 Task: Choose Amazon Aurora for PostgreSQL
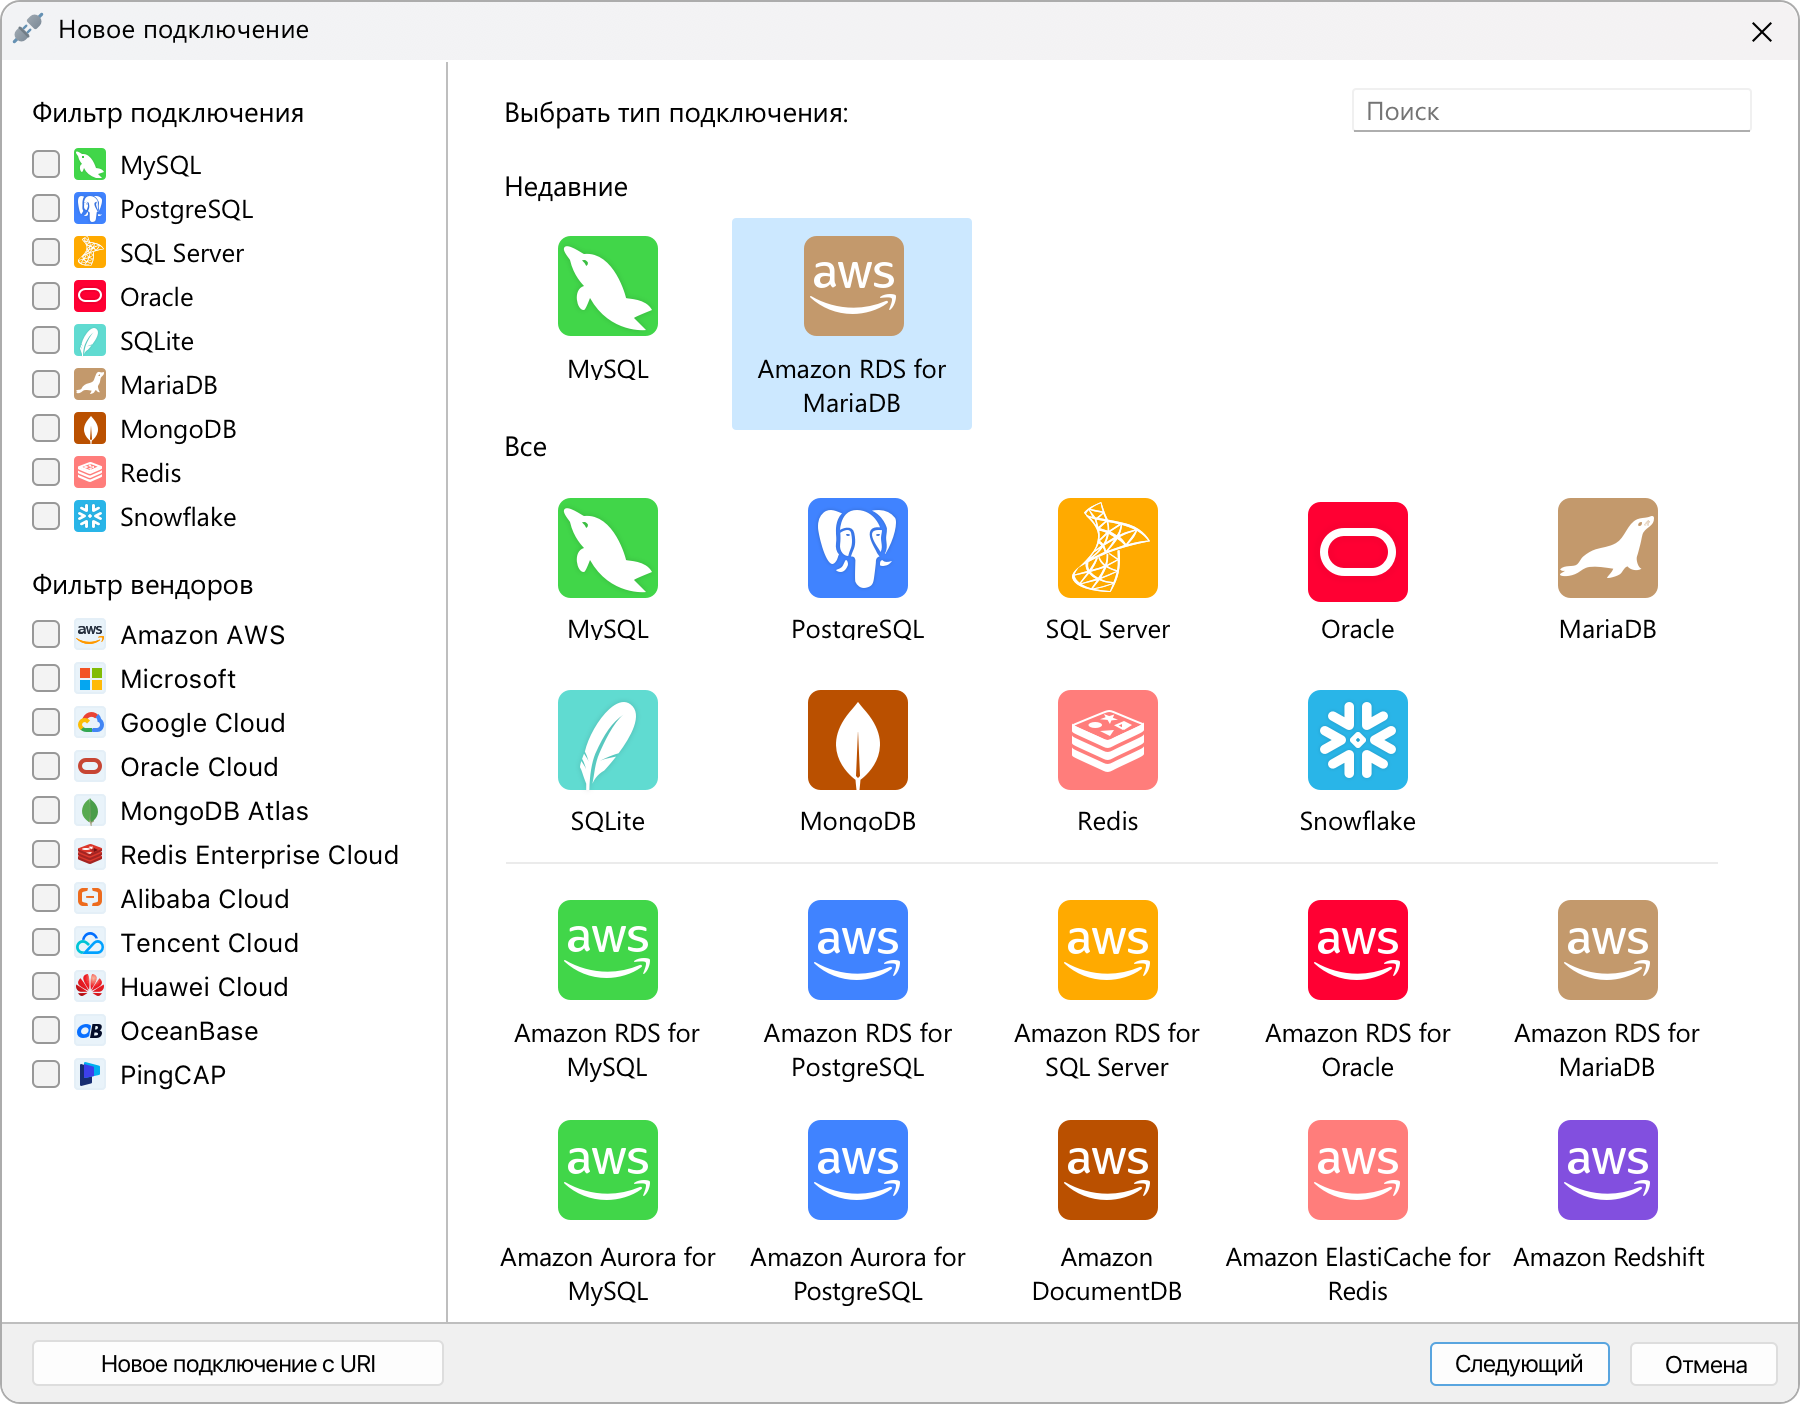[x=858, y=1170]
